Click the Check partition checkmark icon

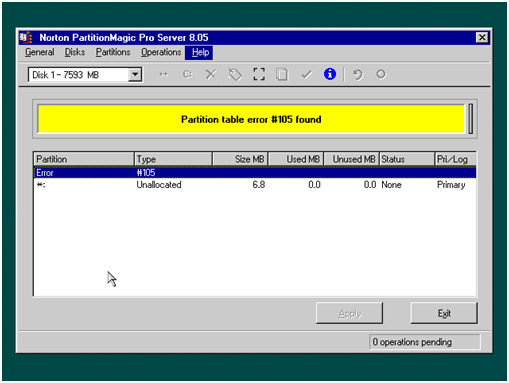[306, 74]
